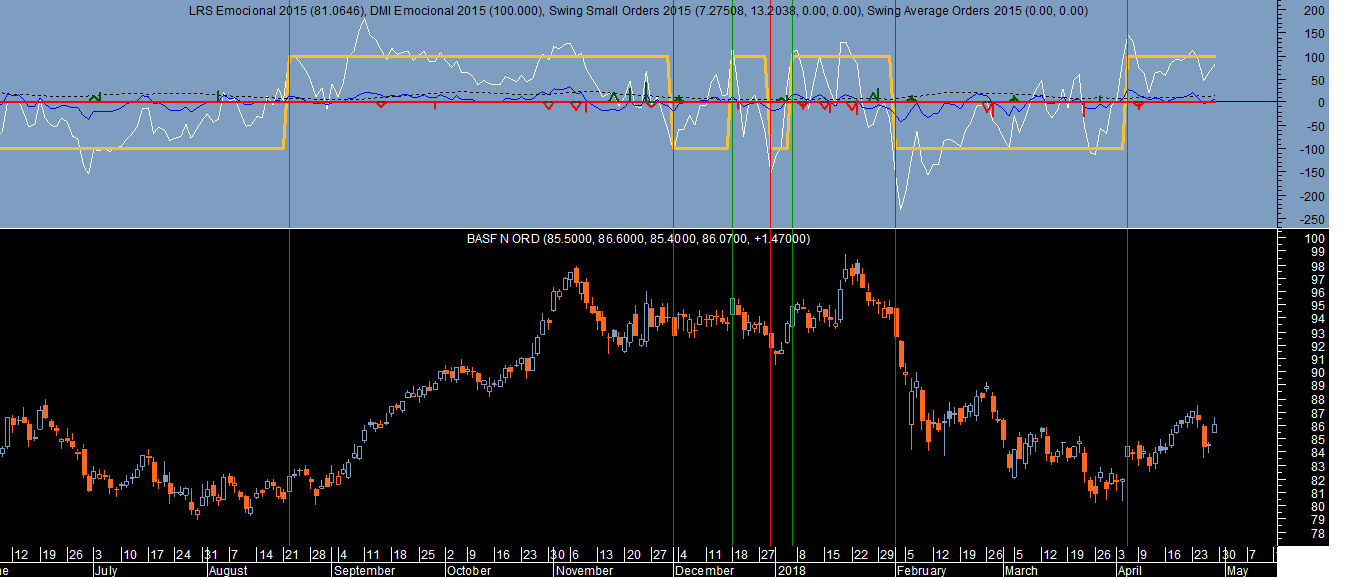This screenshot has width=1352, height=577.
Task: Select the October month label
Action: (x=468, y=570)
